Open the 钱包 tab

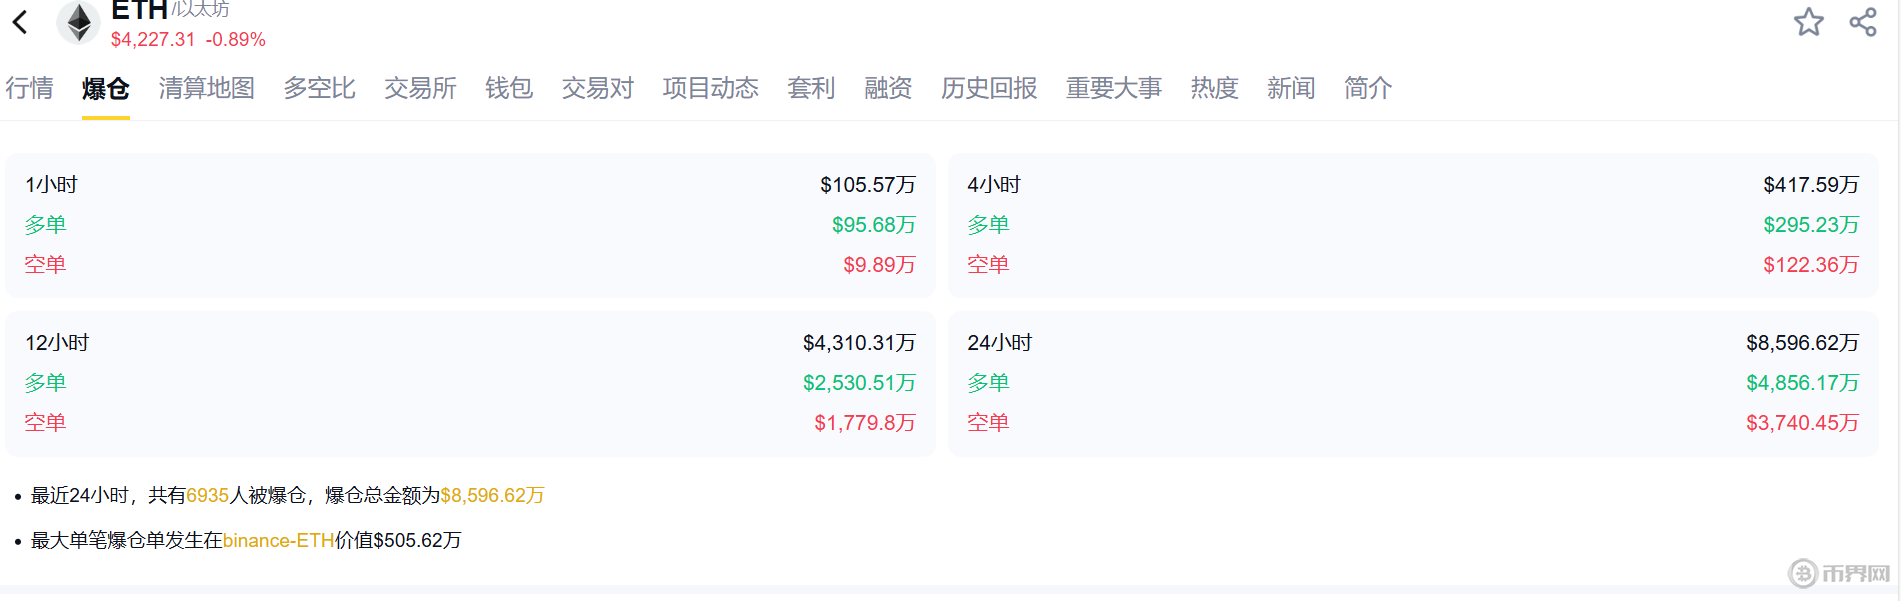pos(509,88)
